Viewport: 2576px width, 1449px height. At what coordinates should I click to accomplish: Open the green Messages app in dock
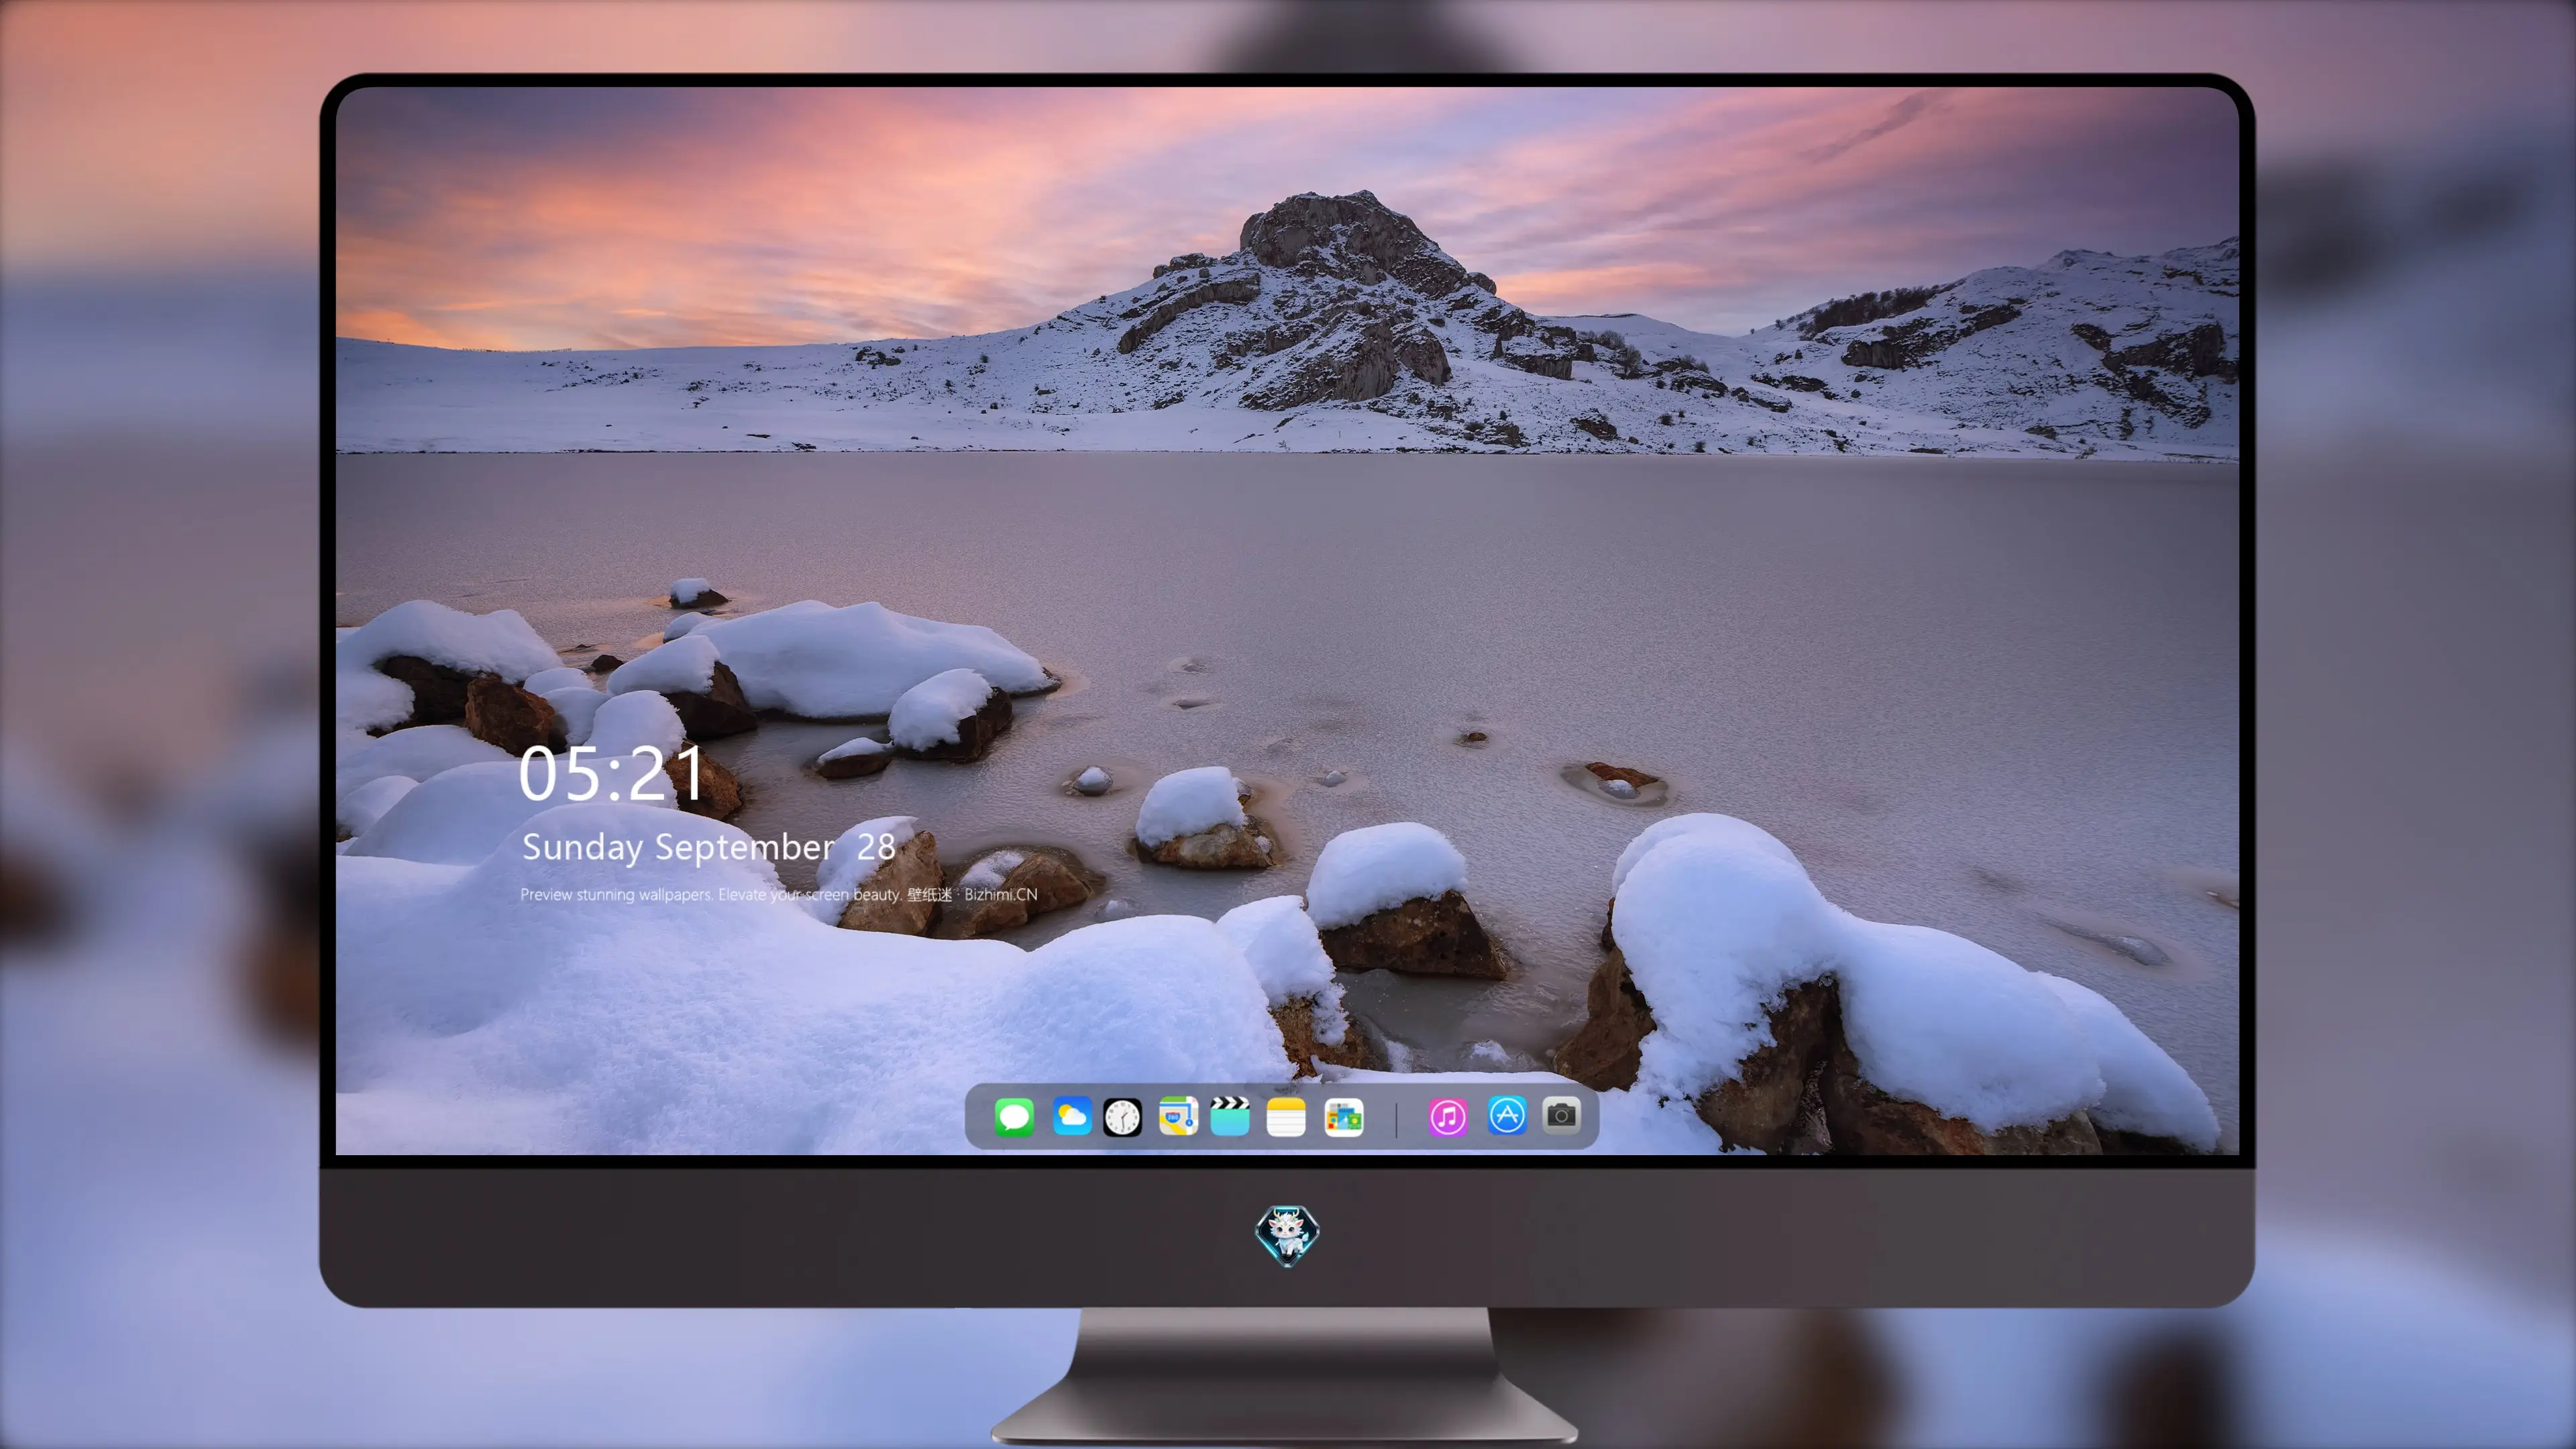tap(1014, 1117)
